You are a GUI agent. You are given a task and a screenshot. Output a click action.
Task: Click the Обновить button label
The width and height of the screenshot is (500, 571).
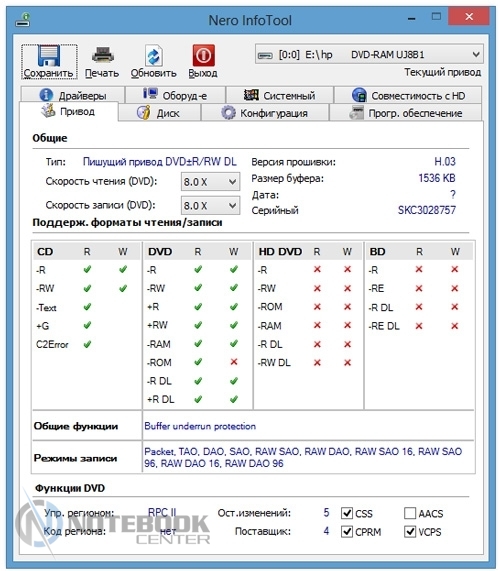153,73
